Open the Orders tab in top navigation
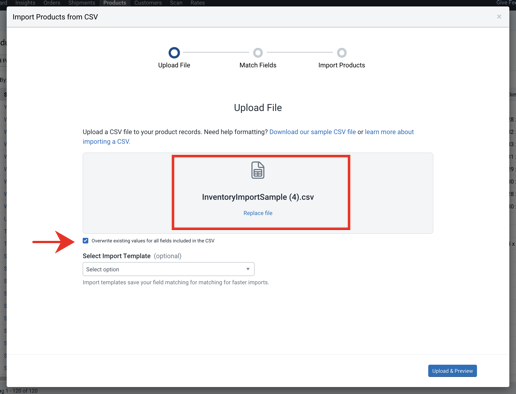This screenshot has width=516, height=394. tap(52, 3)
